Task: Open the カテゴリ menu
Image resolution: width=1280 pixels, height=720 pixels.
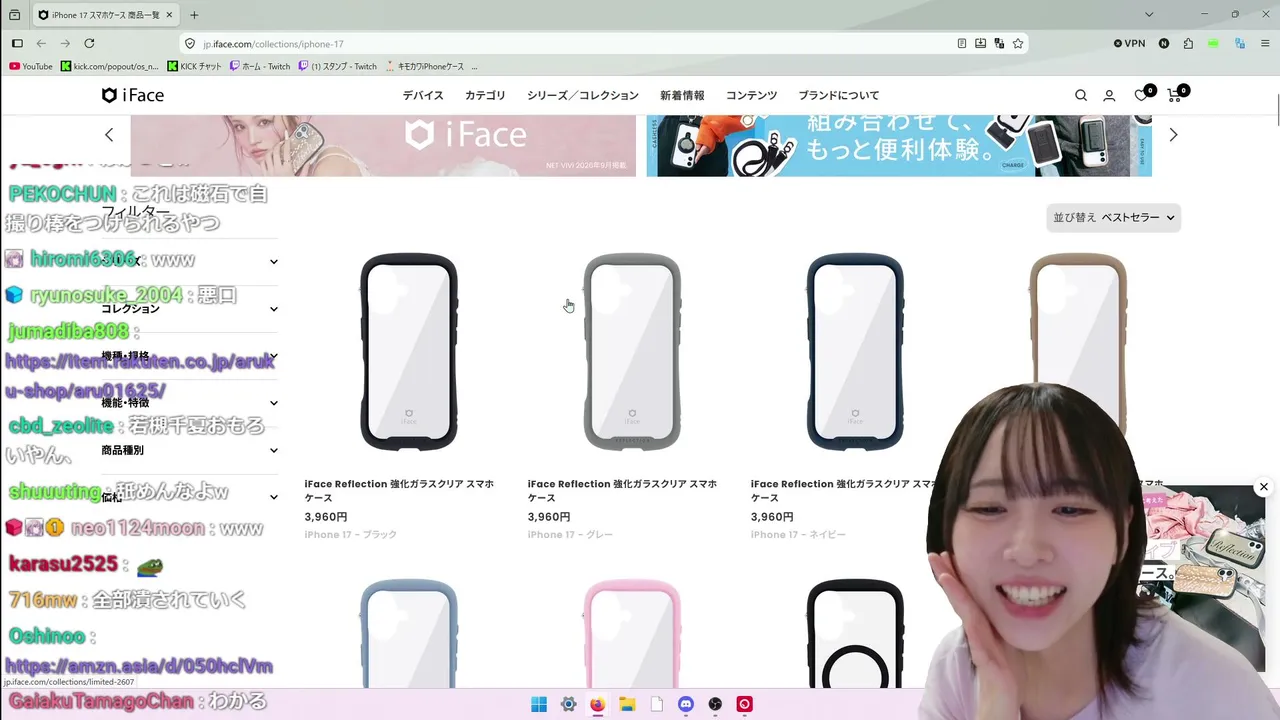Action: click(485, 96)
